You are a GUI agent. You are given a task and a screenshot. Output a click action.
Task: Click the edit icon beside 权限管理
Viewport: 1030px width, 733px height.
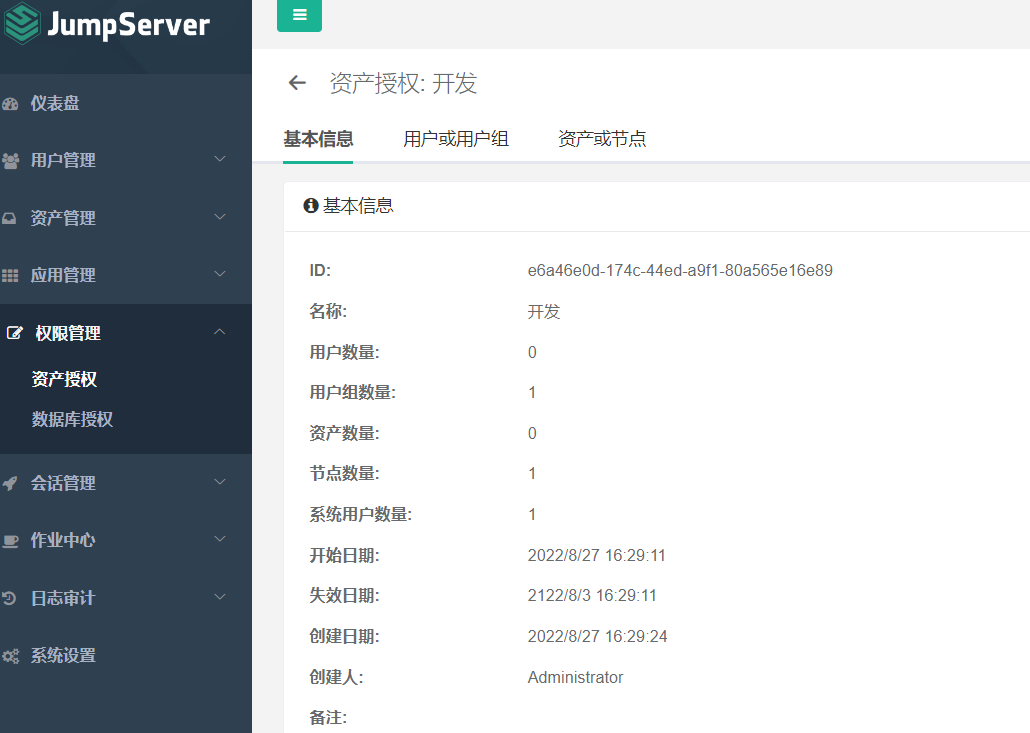(14, 333)
